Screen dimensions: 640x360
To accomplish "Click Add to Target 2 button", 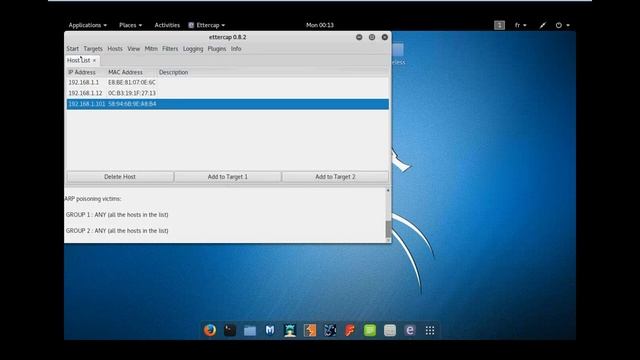I will pyautogui.click(x=335, y=177).
